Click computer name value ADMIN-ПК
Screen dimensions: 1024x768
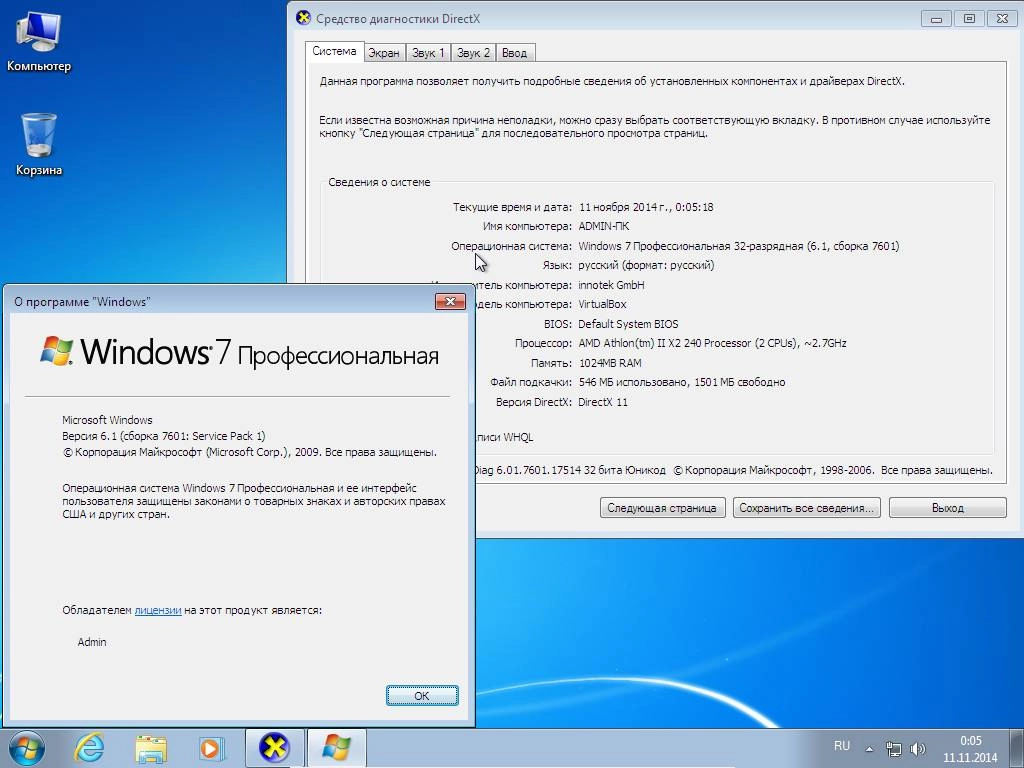pyautogui.click(x=604, y=227)
